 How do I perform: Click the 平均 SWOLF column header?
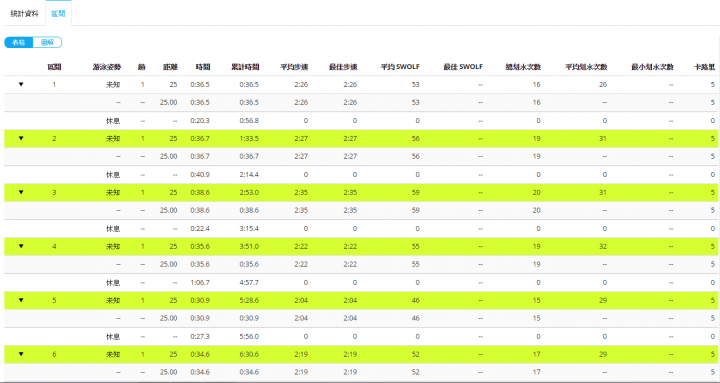point(400,67)
